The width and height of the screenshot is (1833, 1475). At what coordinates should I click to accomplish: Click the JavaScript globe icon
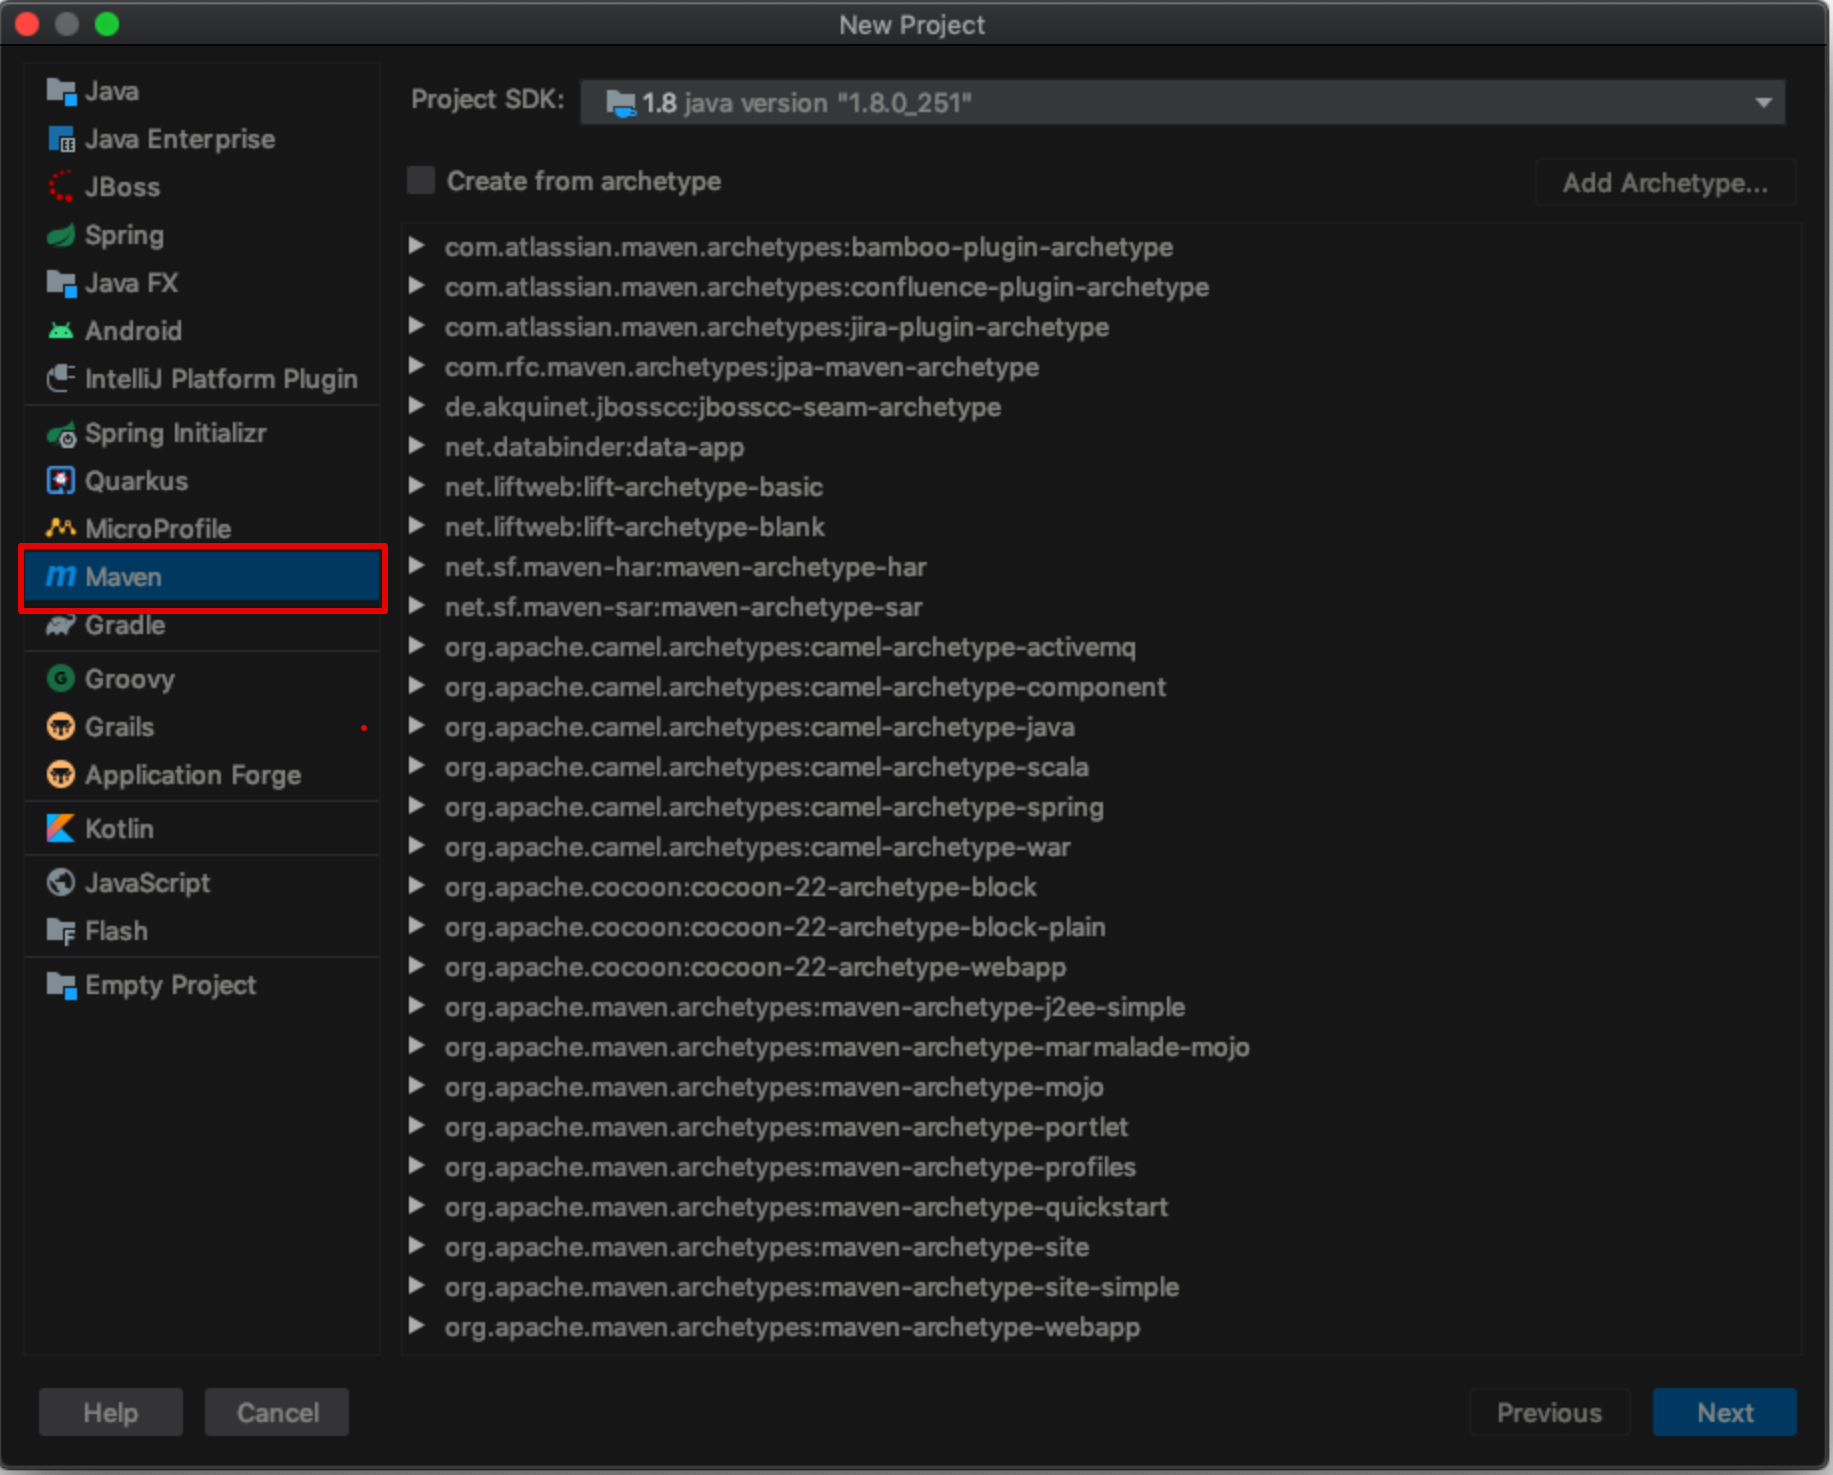[x=61, y=883]
